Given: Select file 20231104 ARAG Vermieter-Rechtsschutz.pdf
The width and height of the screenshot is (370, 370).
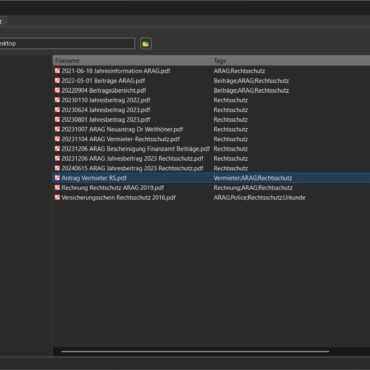Looking at the screenshot, I should 121,139.
